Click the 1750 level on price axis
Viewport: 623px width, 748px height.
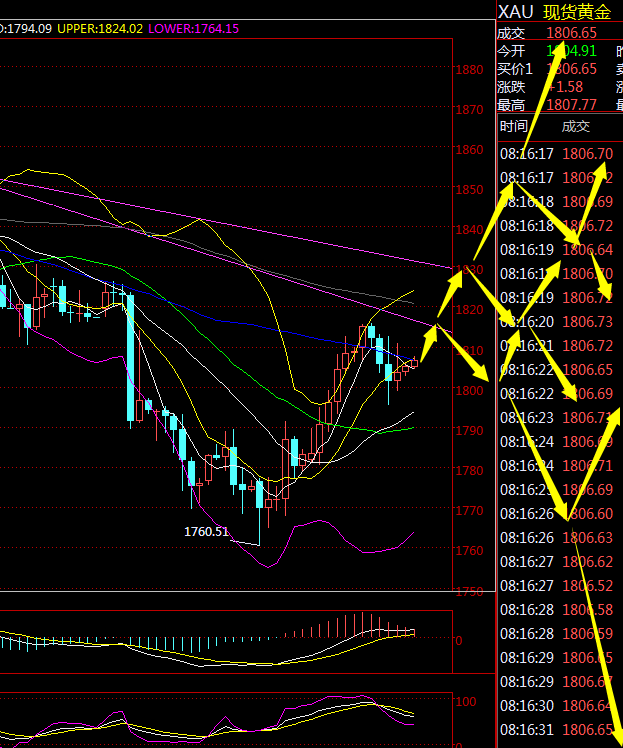pyautogui.click(x=468, y=591)
